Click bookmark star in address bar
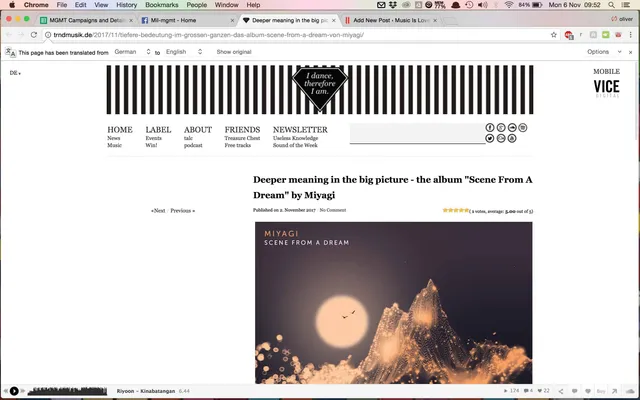This screenshot has height=400, width=640. tap(553, 35)
